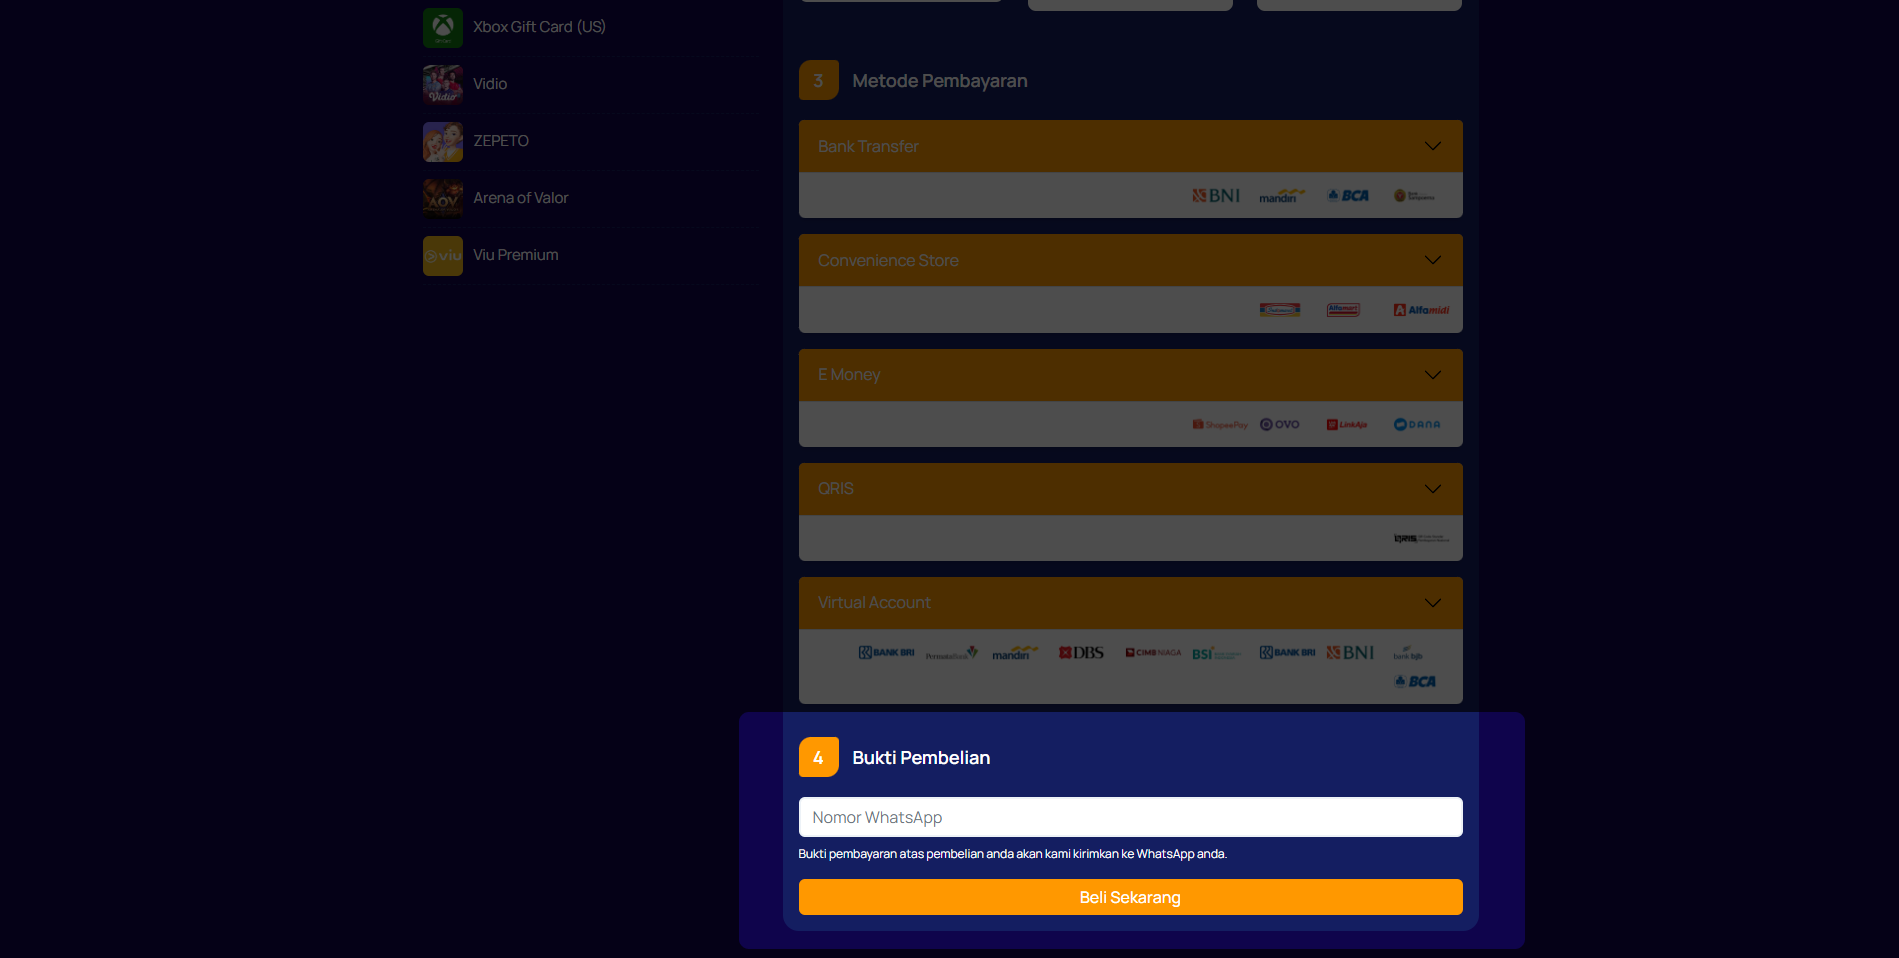
Task: Pick the BNI logo under Virtual Account
Action: [x=1350, y=653]
